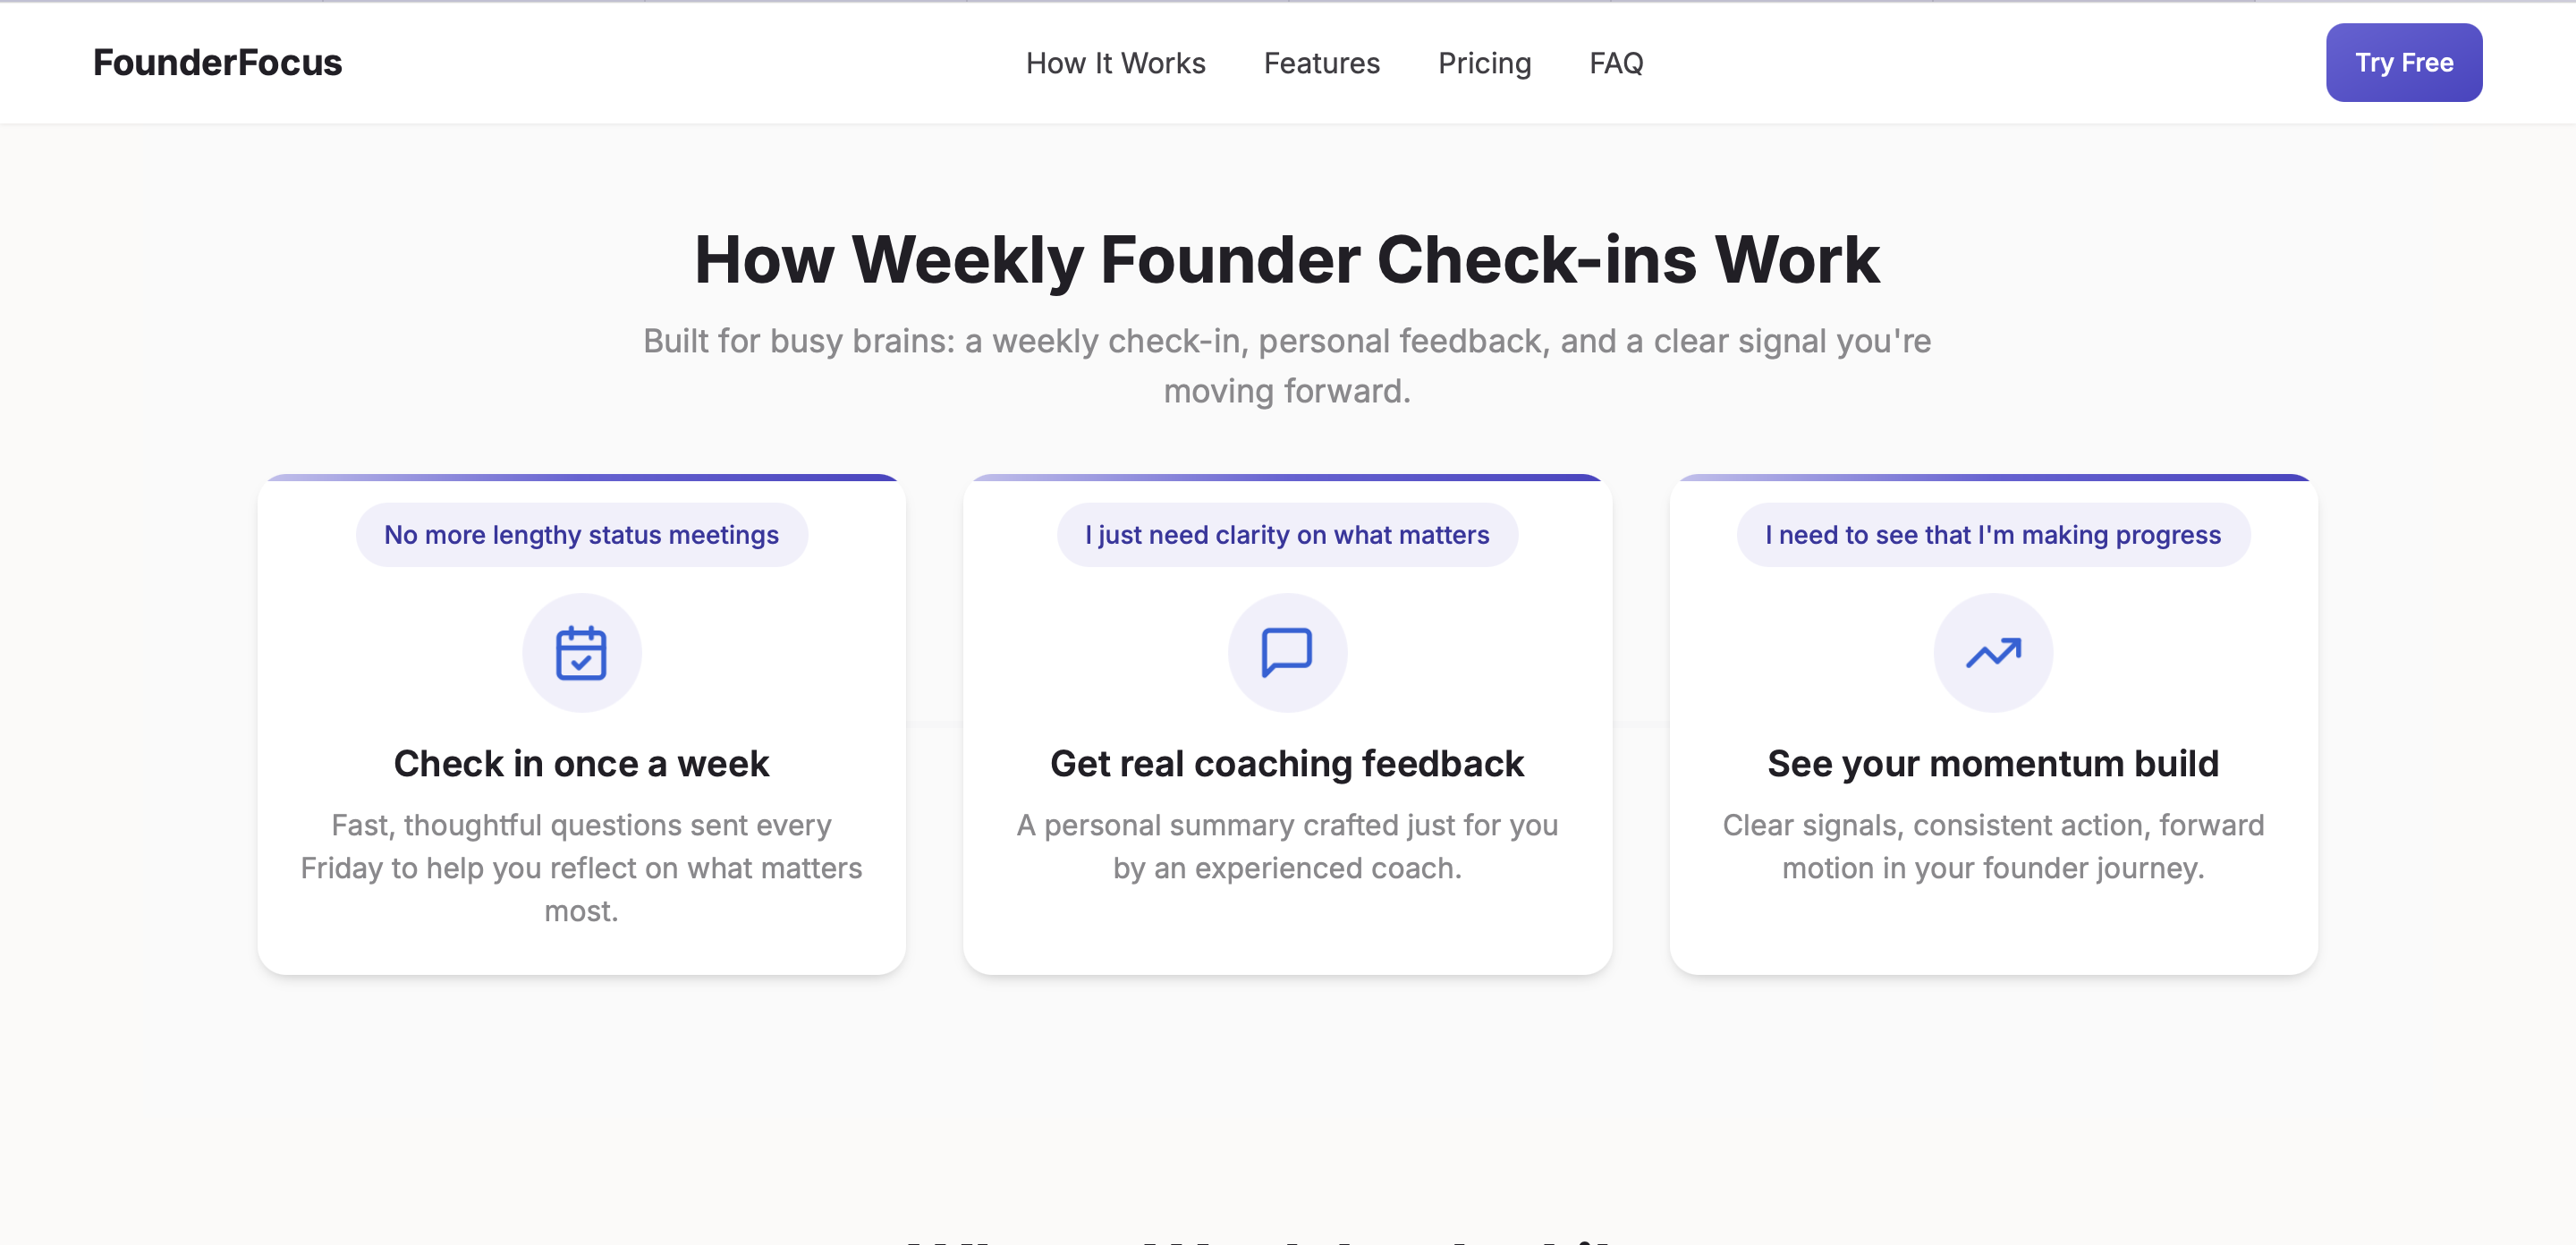Open the FAQ section
The image size is (2576, 1245).
pyautogui.click(x=1616, y=63)
